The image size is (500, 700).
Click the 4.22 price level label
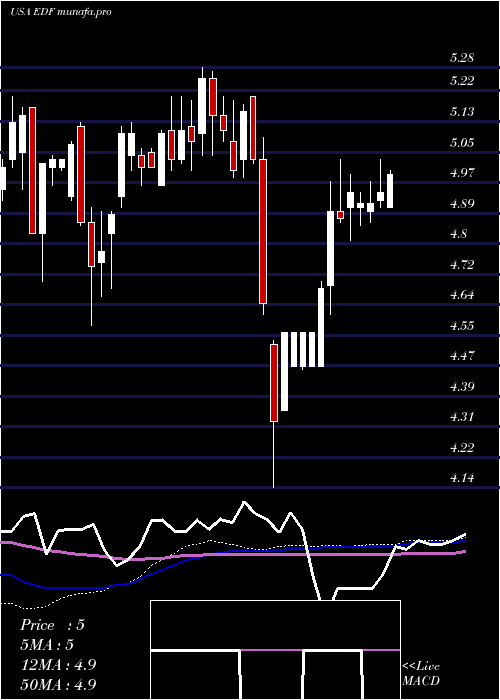pos(462,448)
